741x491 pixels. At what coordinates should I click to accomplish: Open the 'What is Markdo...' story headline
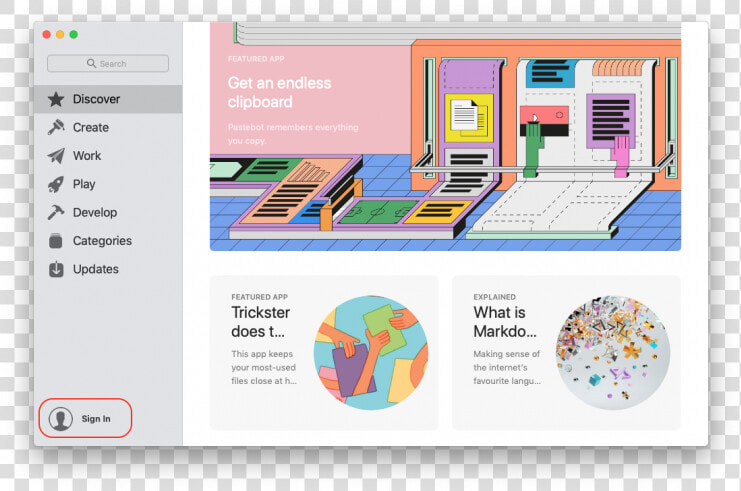tap(505, 322)
